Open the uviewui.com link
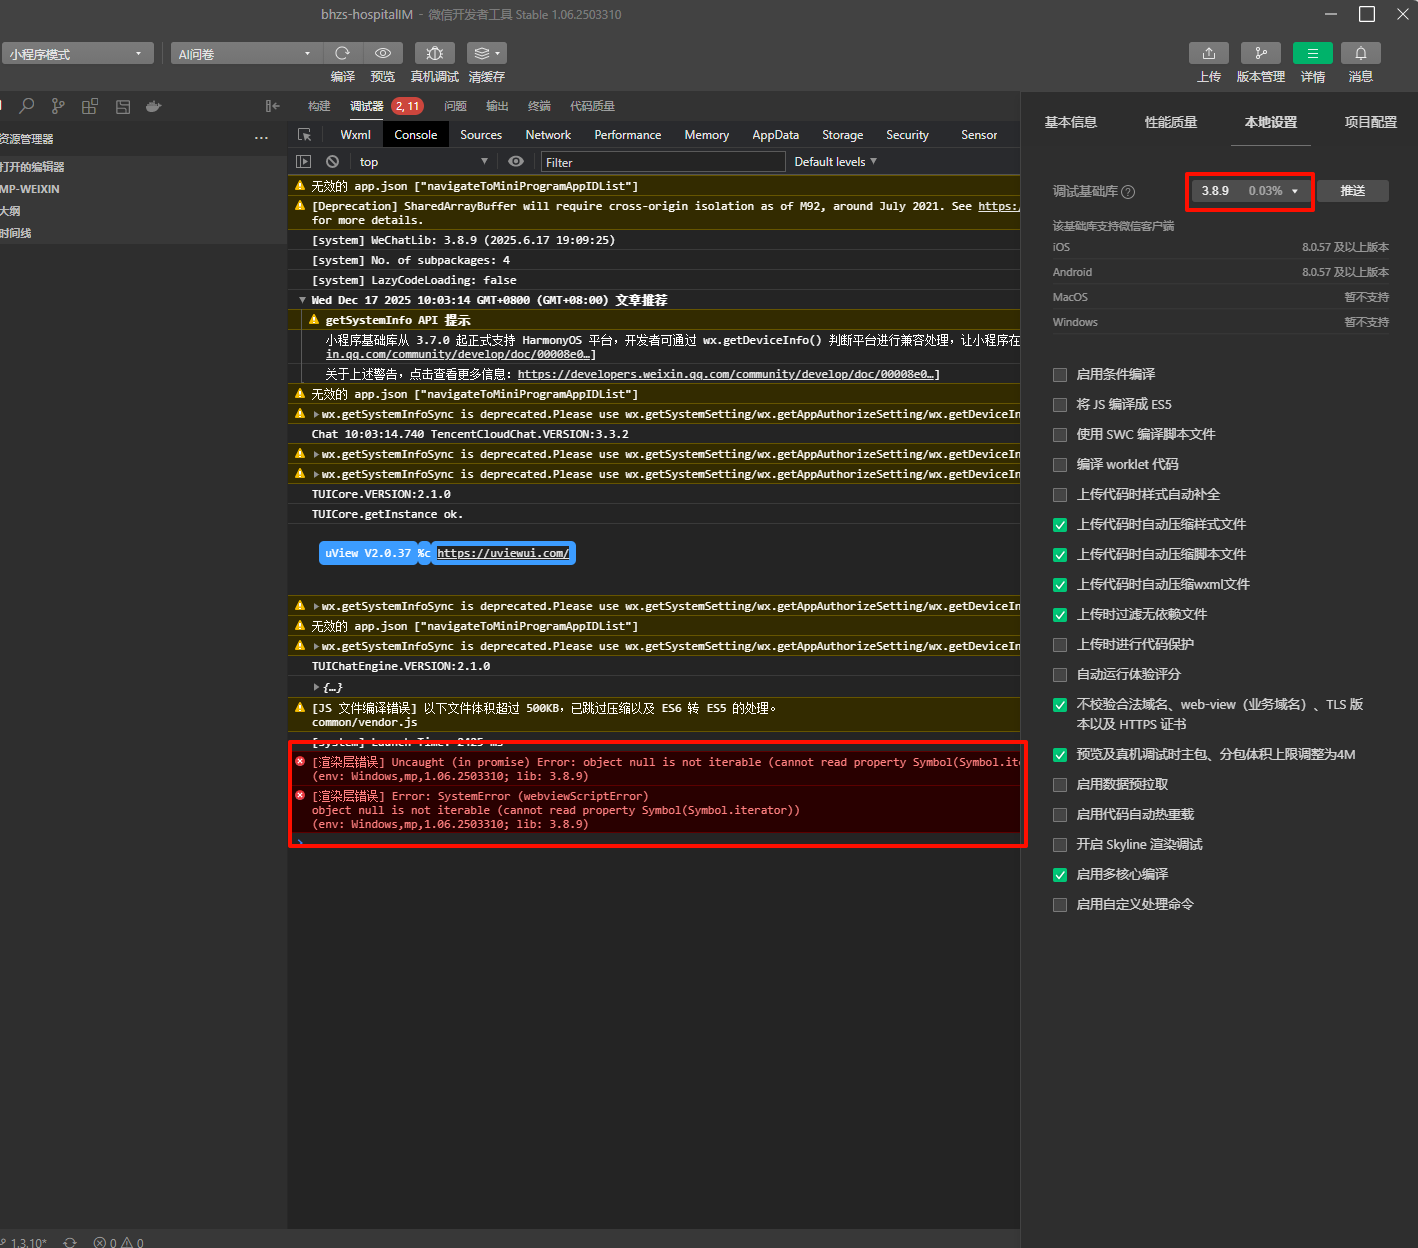1418x1248 pixels. pos(503,553)
